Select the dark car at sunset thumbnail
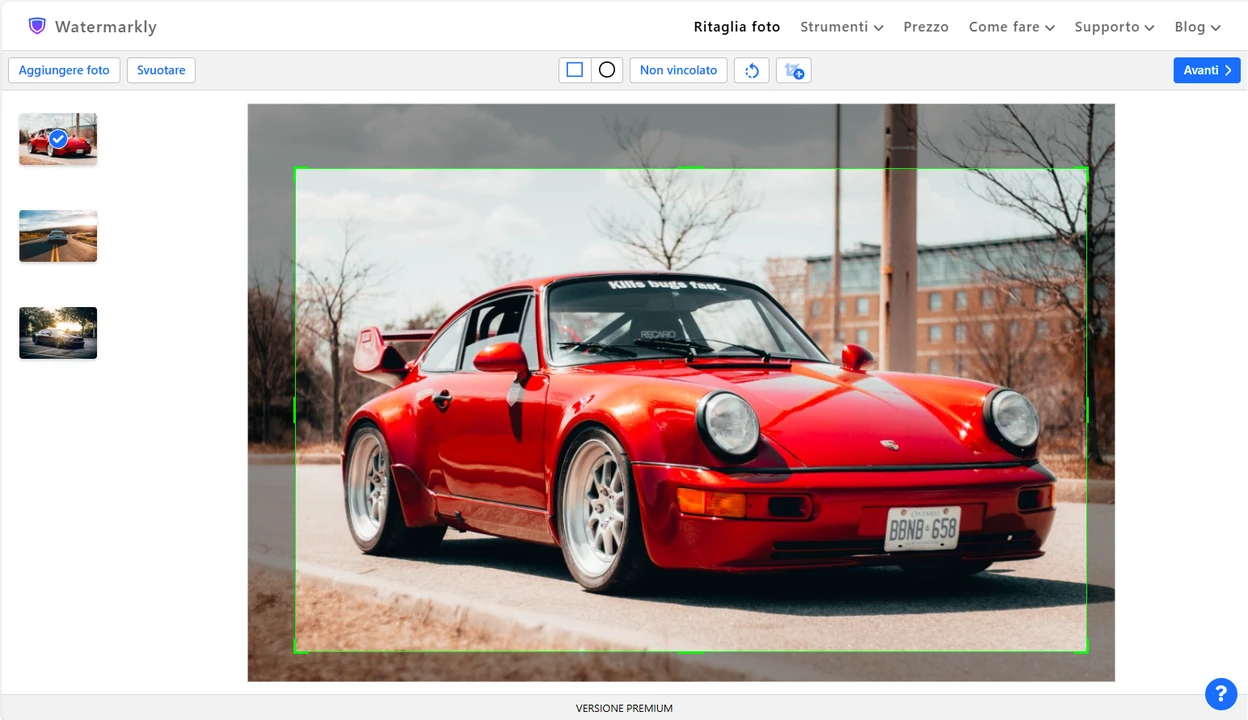 [x=58, y=333]
